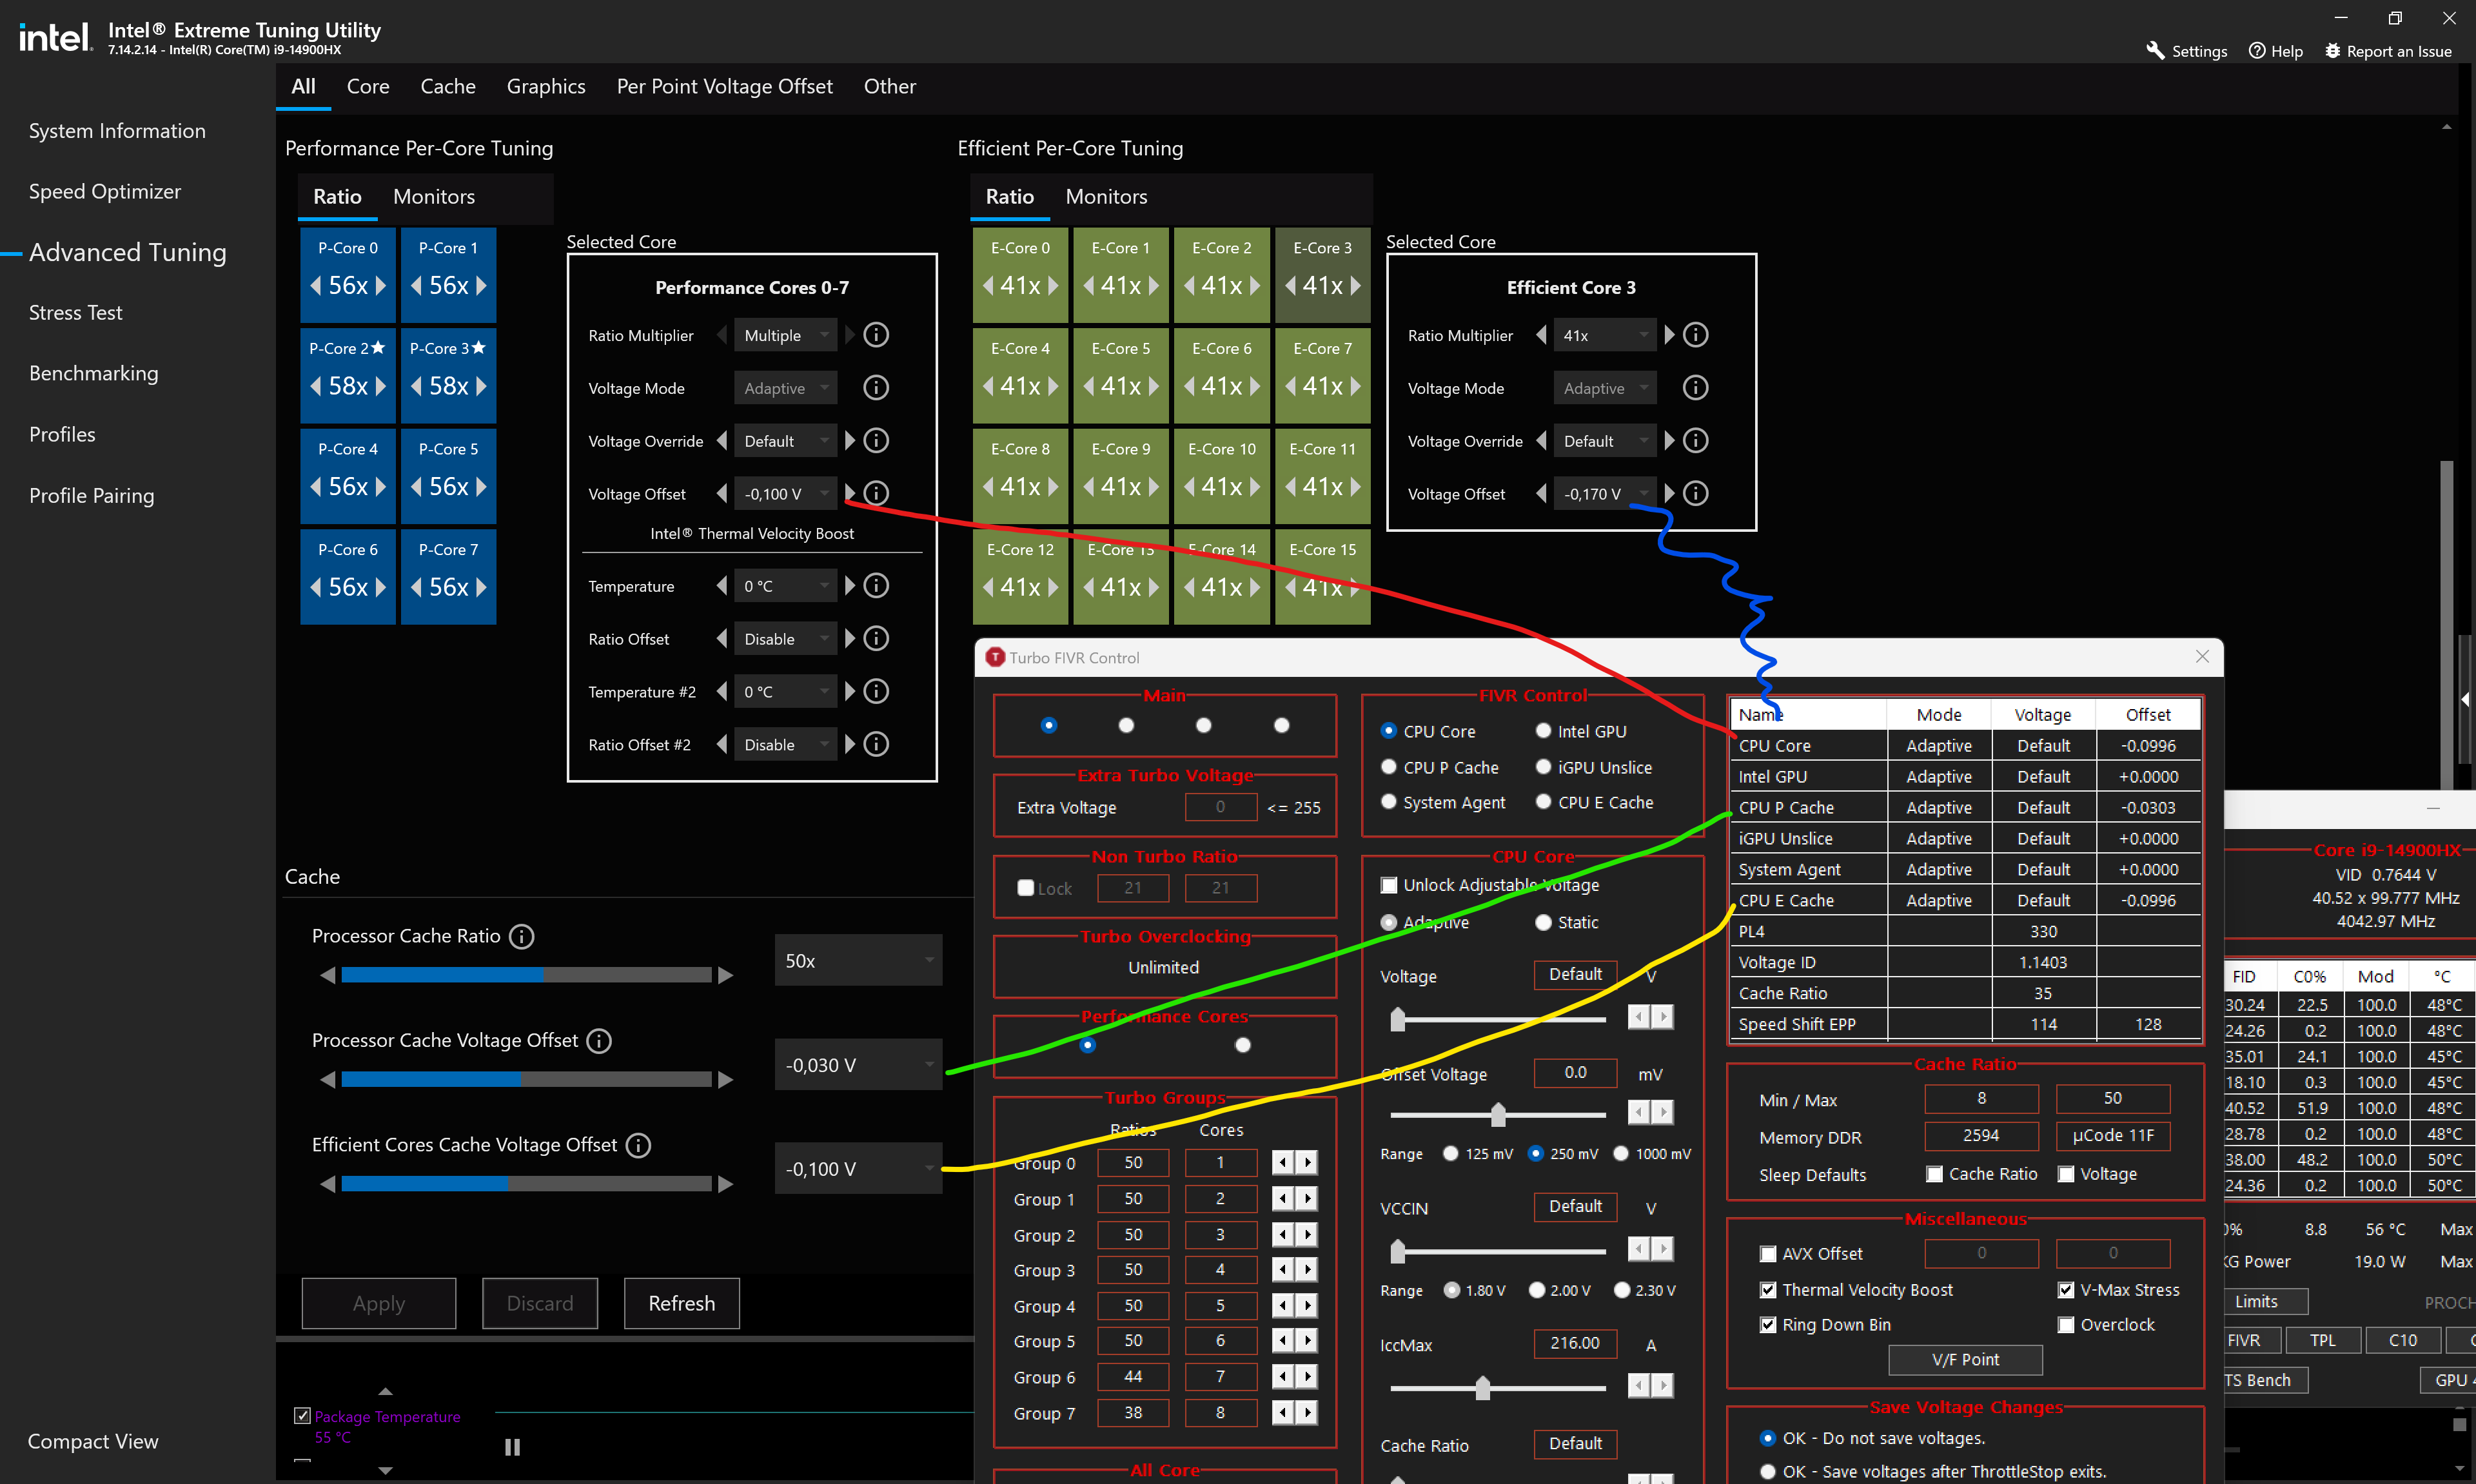Select CPU P Cache radio button

[1388, 767]
